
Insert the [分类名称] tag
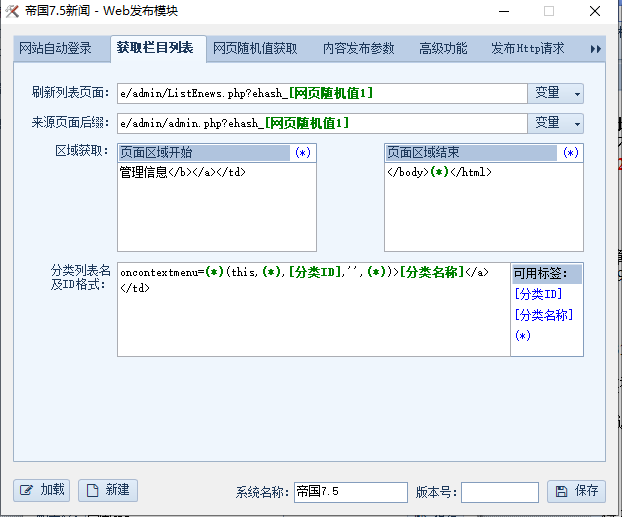543,315
